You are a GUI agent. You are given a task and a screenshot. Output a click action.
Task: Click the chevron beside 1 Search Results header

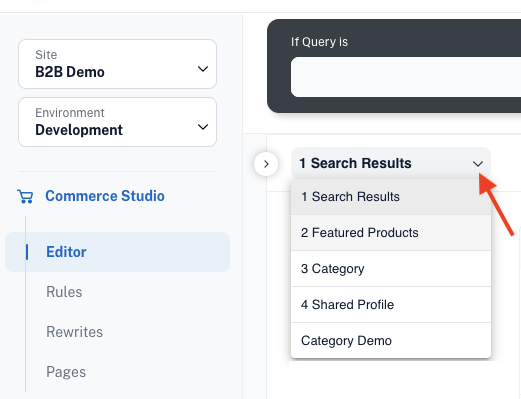point(478,164)
